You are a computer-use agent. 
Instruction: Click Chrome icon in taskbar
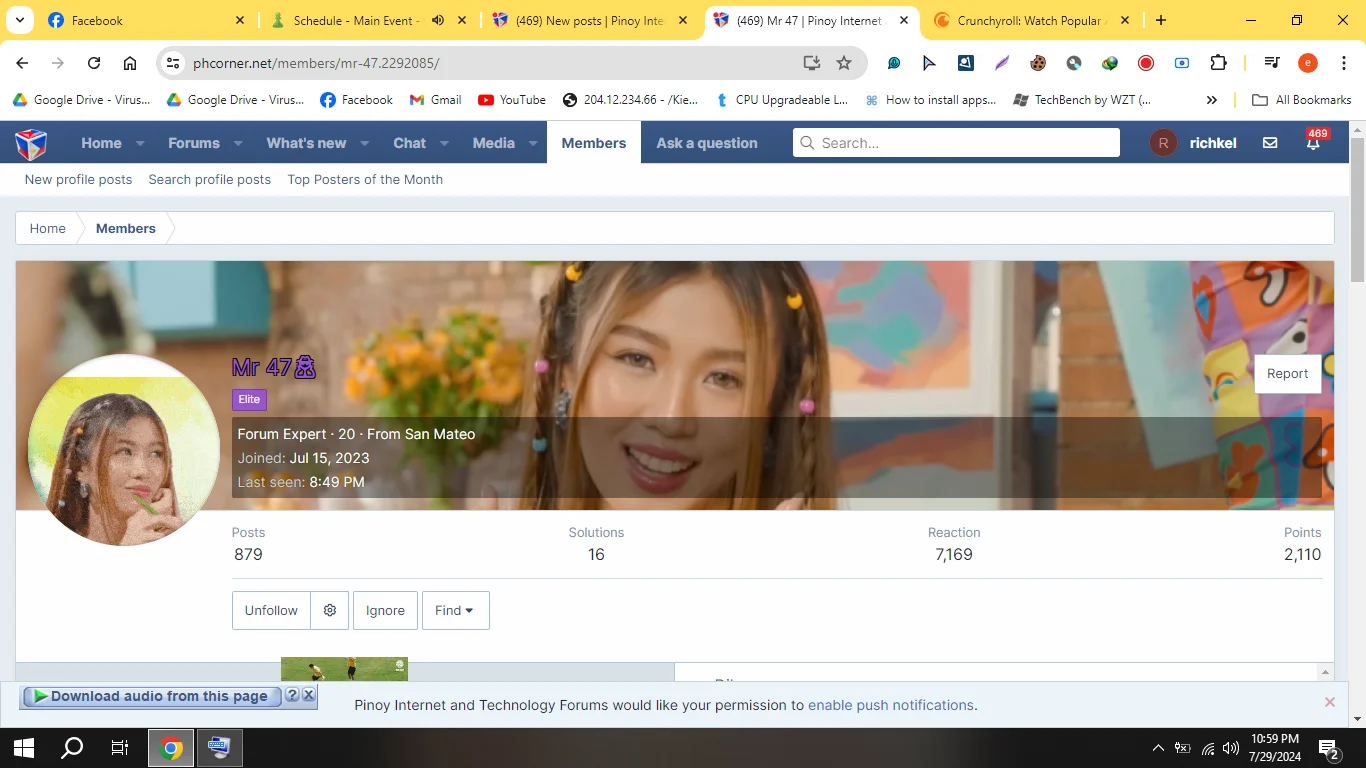(x=172, y=748)
